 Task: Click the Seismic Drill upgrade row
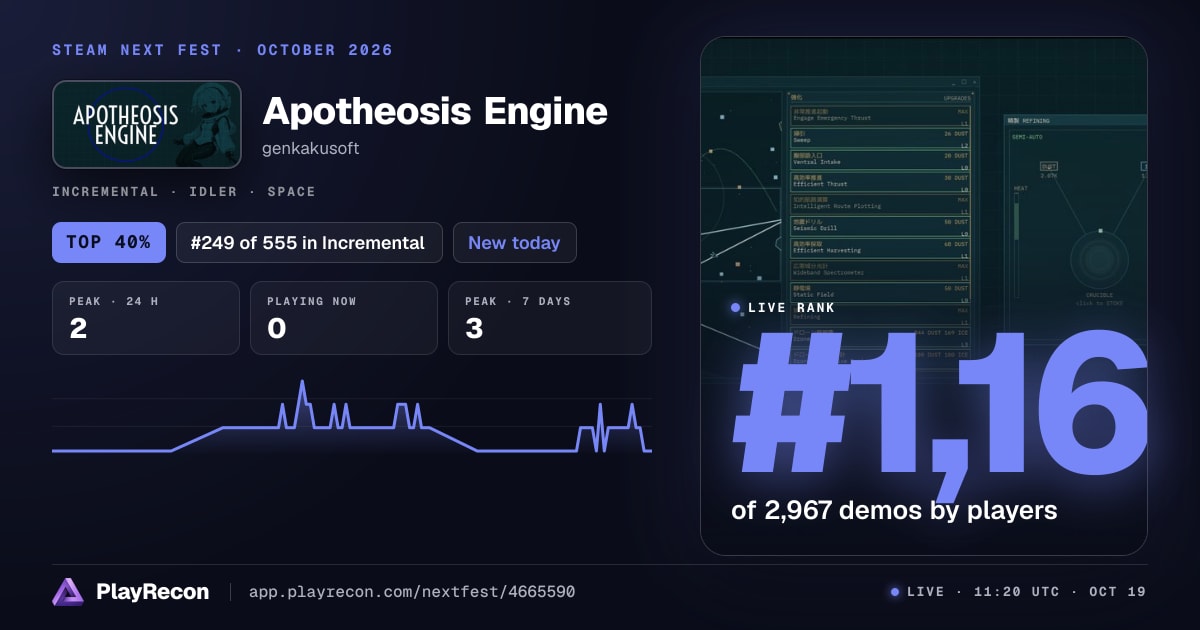[881, 226]
